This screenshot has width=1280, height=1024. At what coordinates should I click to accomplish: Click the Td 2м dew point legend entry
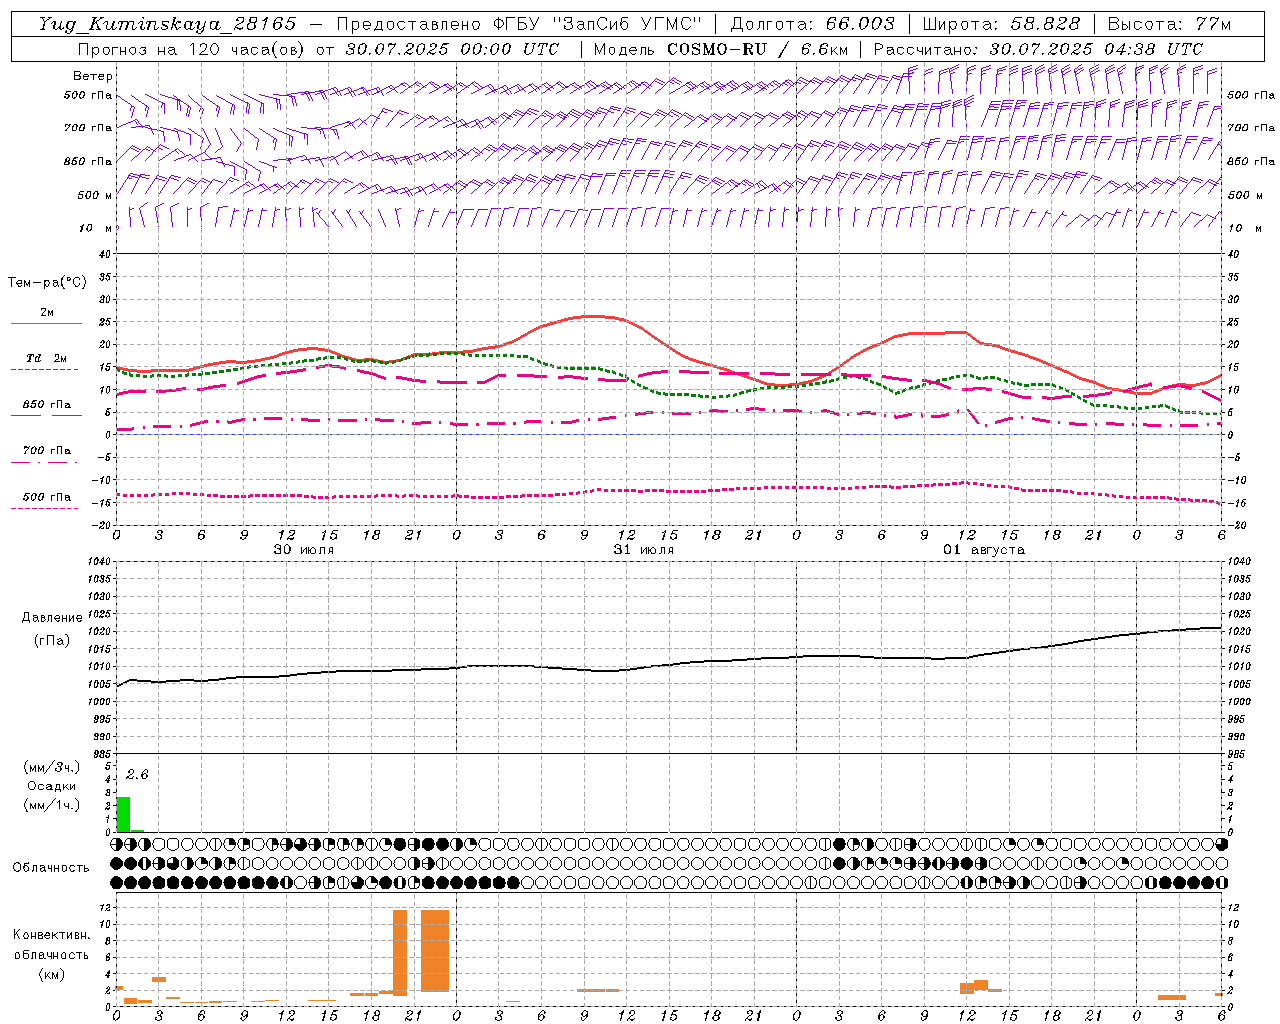[47, 358]
